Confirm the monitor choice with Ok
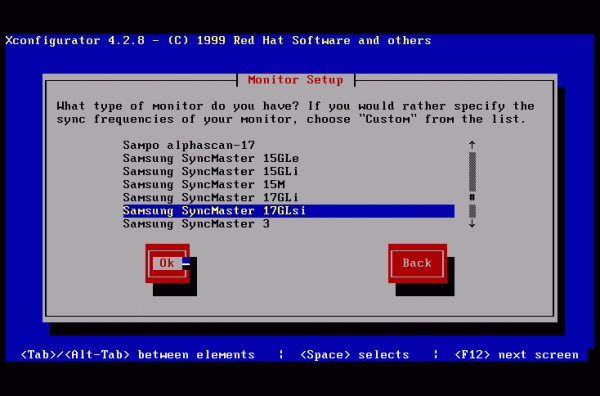Image resolution: width=600 pixels, height=396 pixels. pyautogui.click(x=168, y=263)
